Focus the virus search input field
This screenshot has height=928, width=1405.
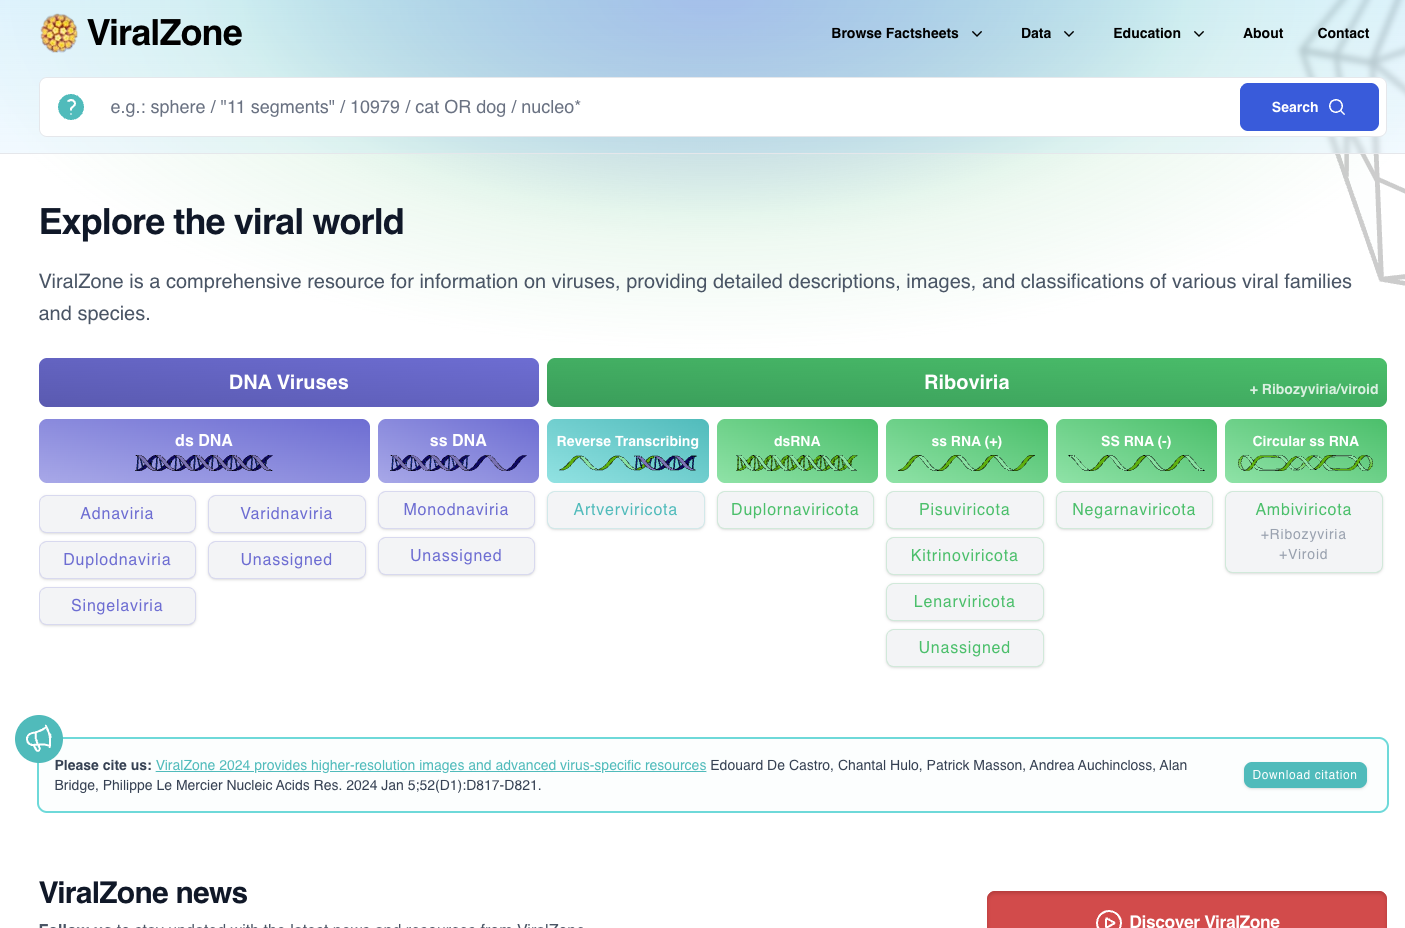tap(660, 107)
